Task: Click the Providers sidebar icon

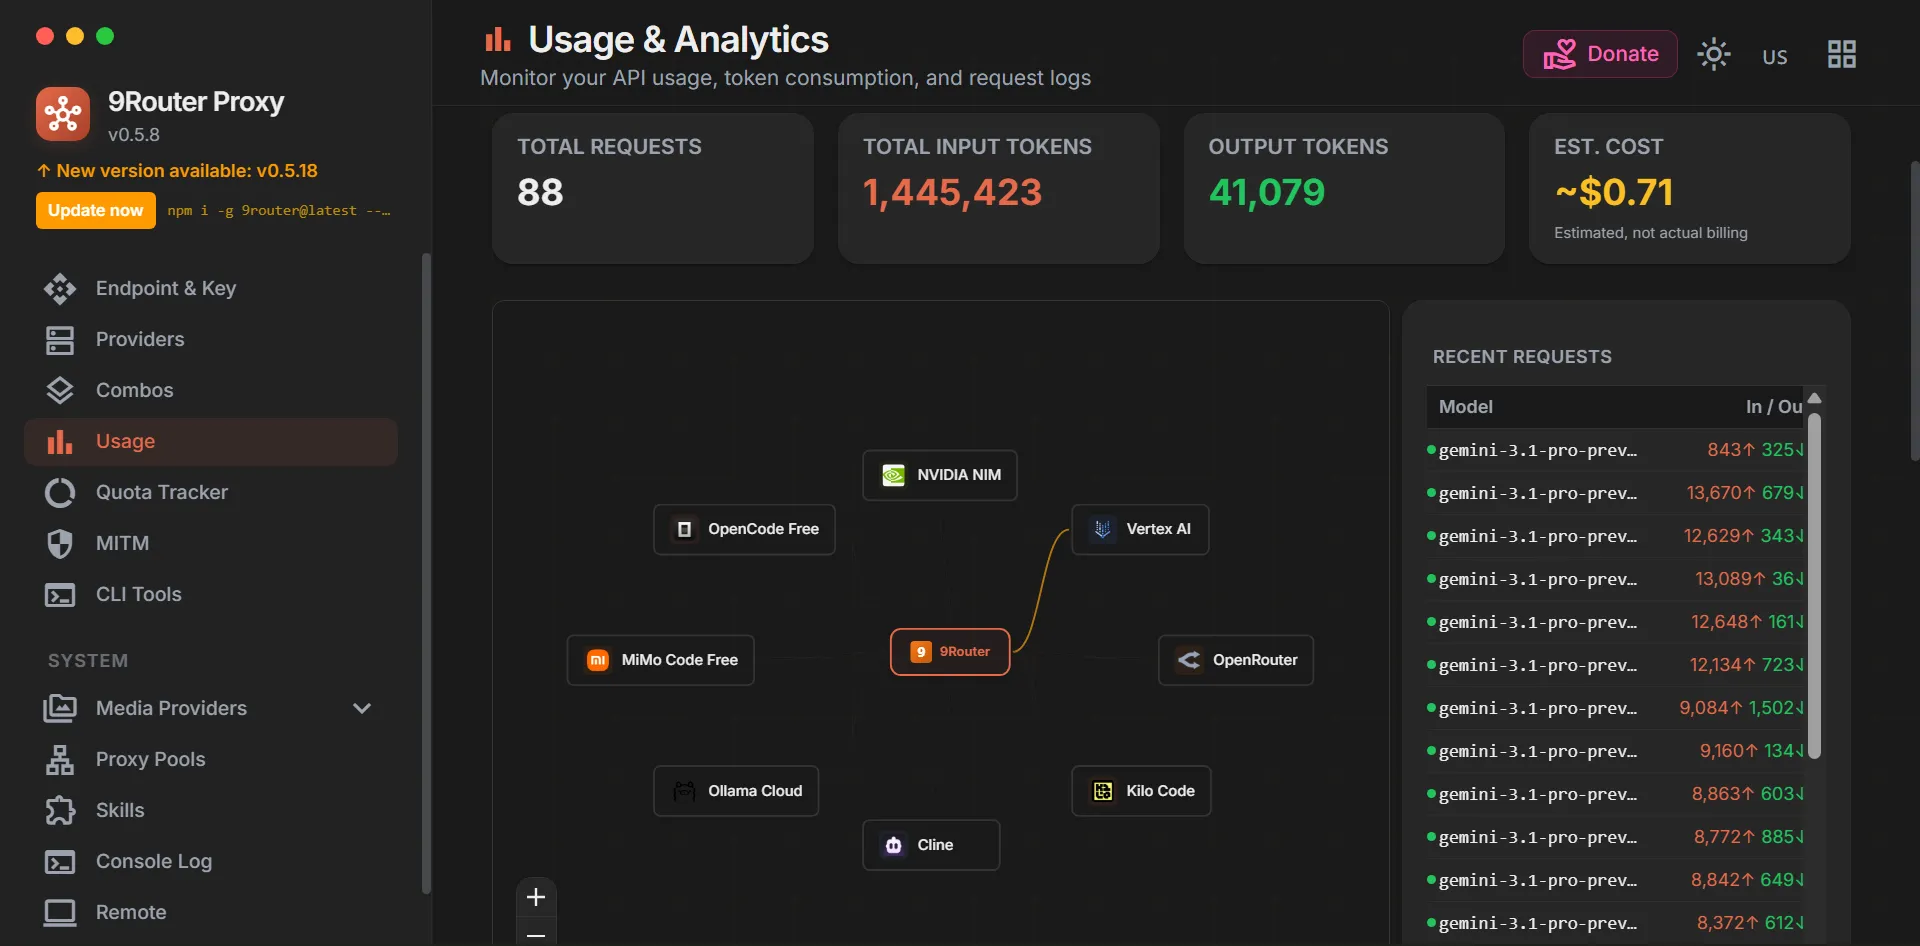Action: tap(60, 340)
